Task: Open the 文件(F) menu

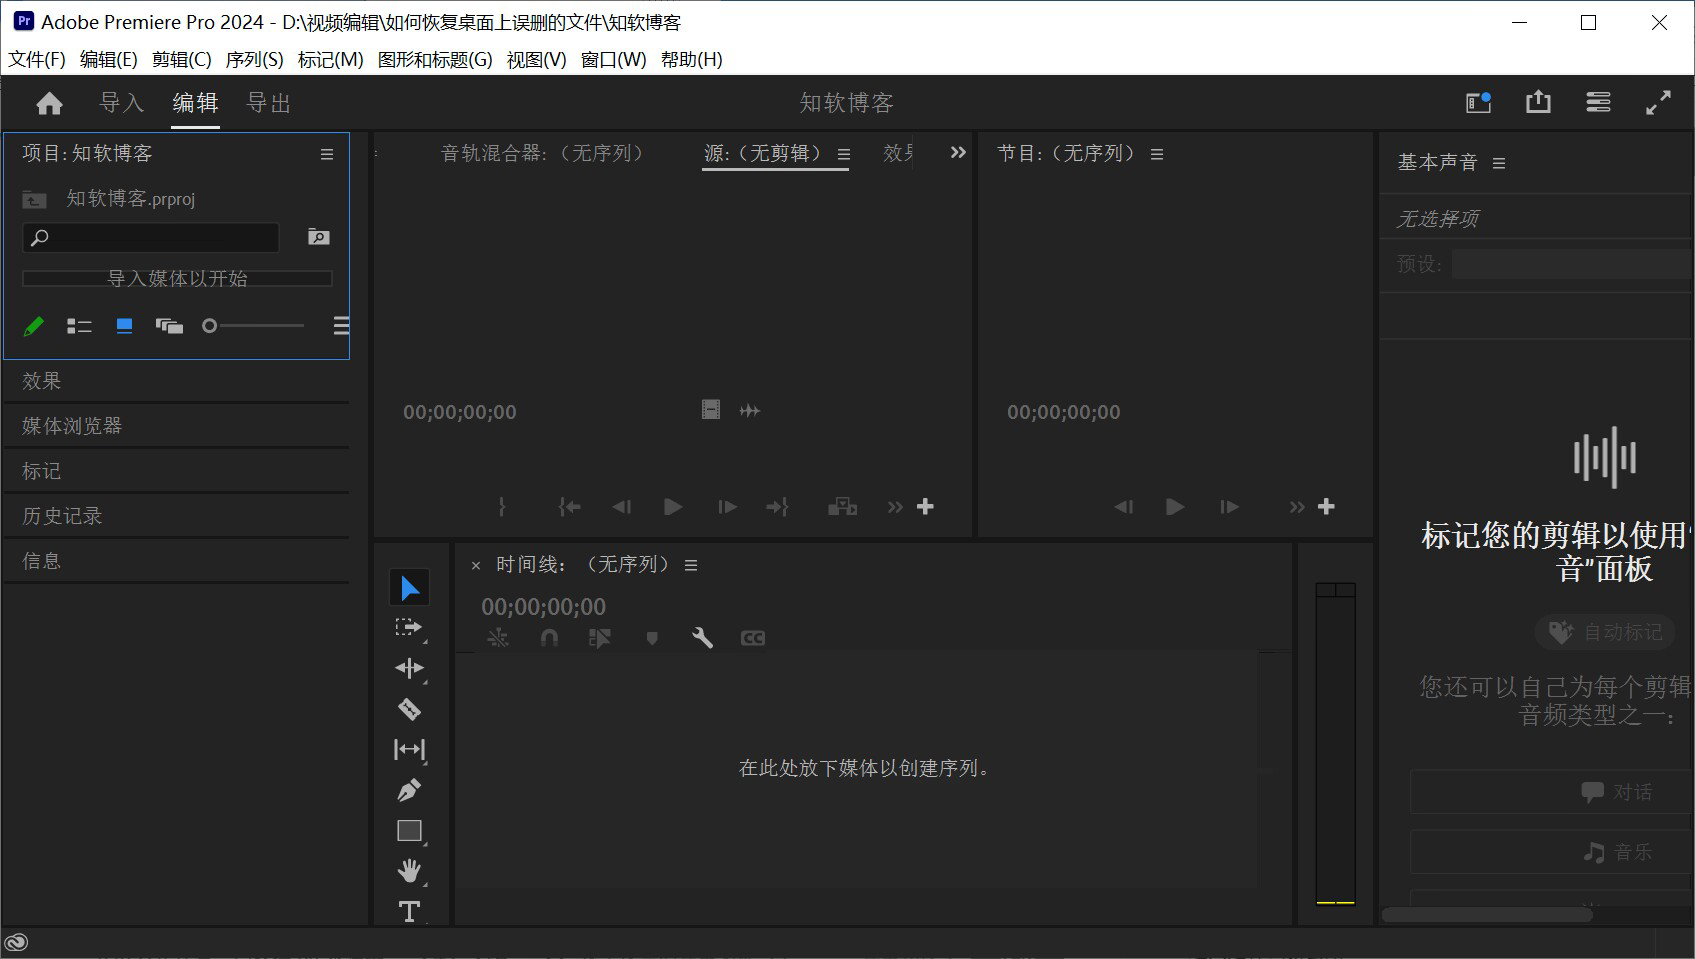Action: point(37,59)
